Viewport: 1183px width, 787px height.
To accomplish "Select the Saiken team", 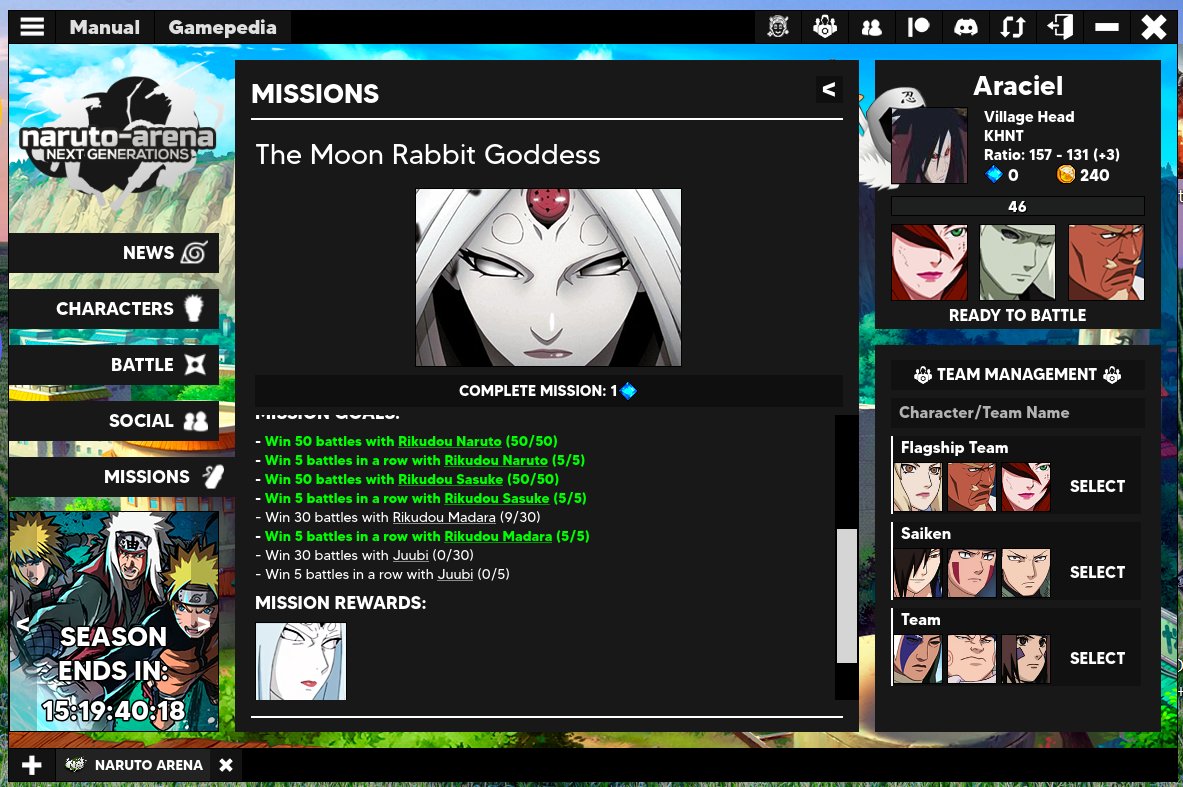I will (1097, 573).
